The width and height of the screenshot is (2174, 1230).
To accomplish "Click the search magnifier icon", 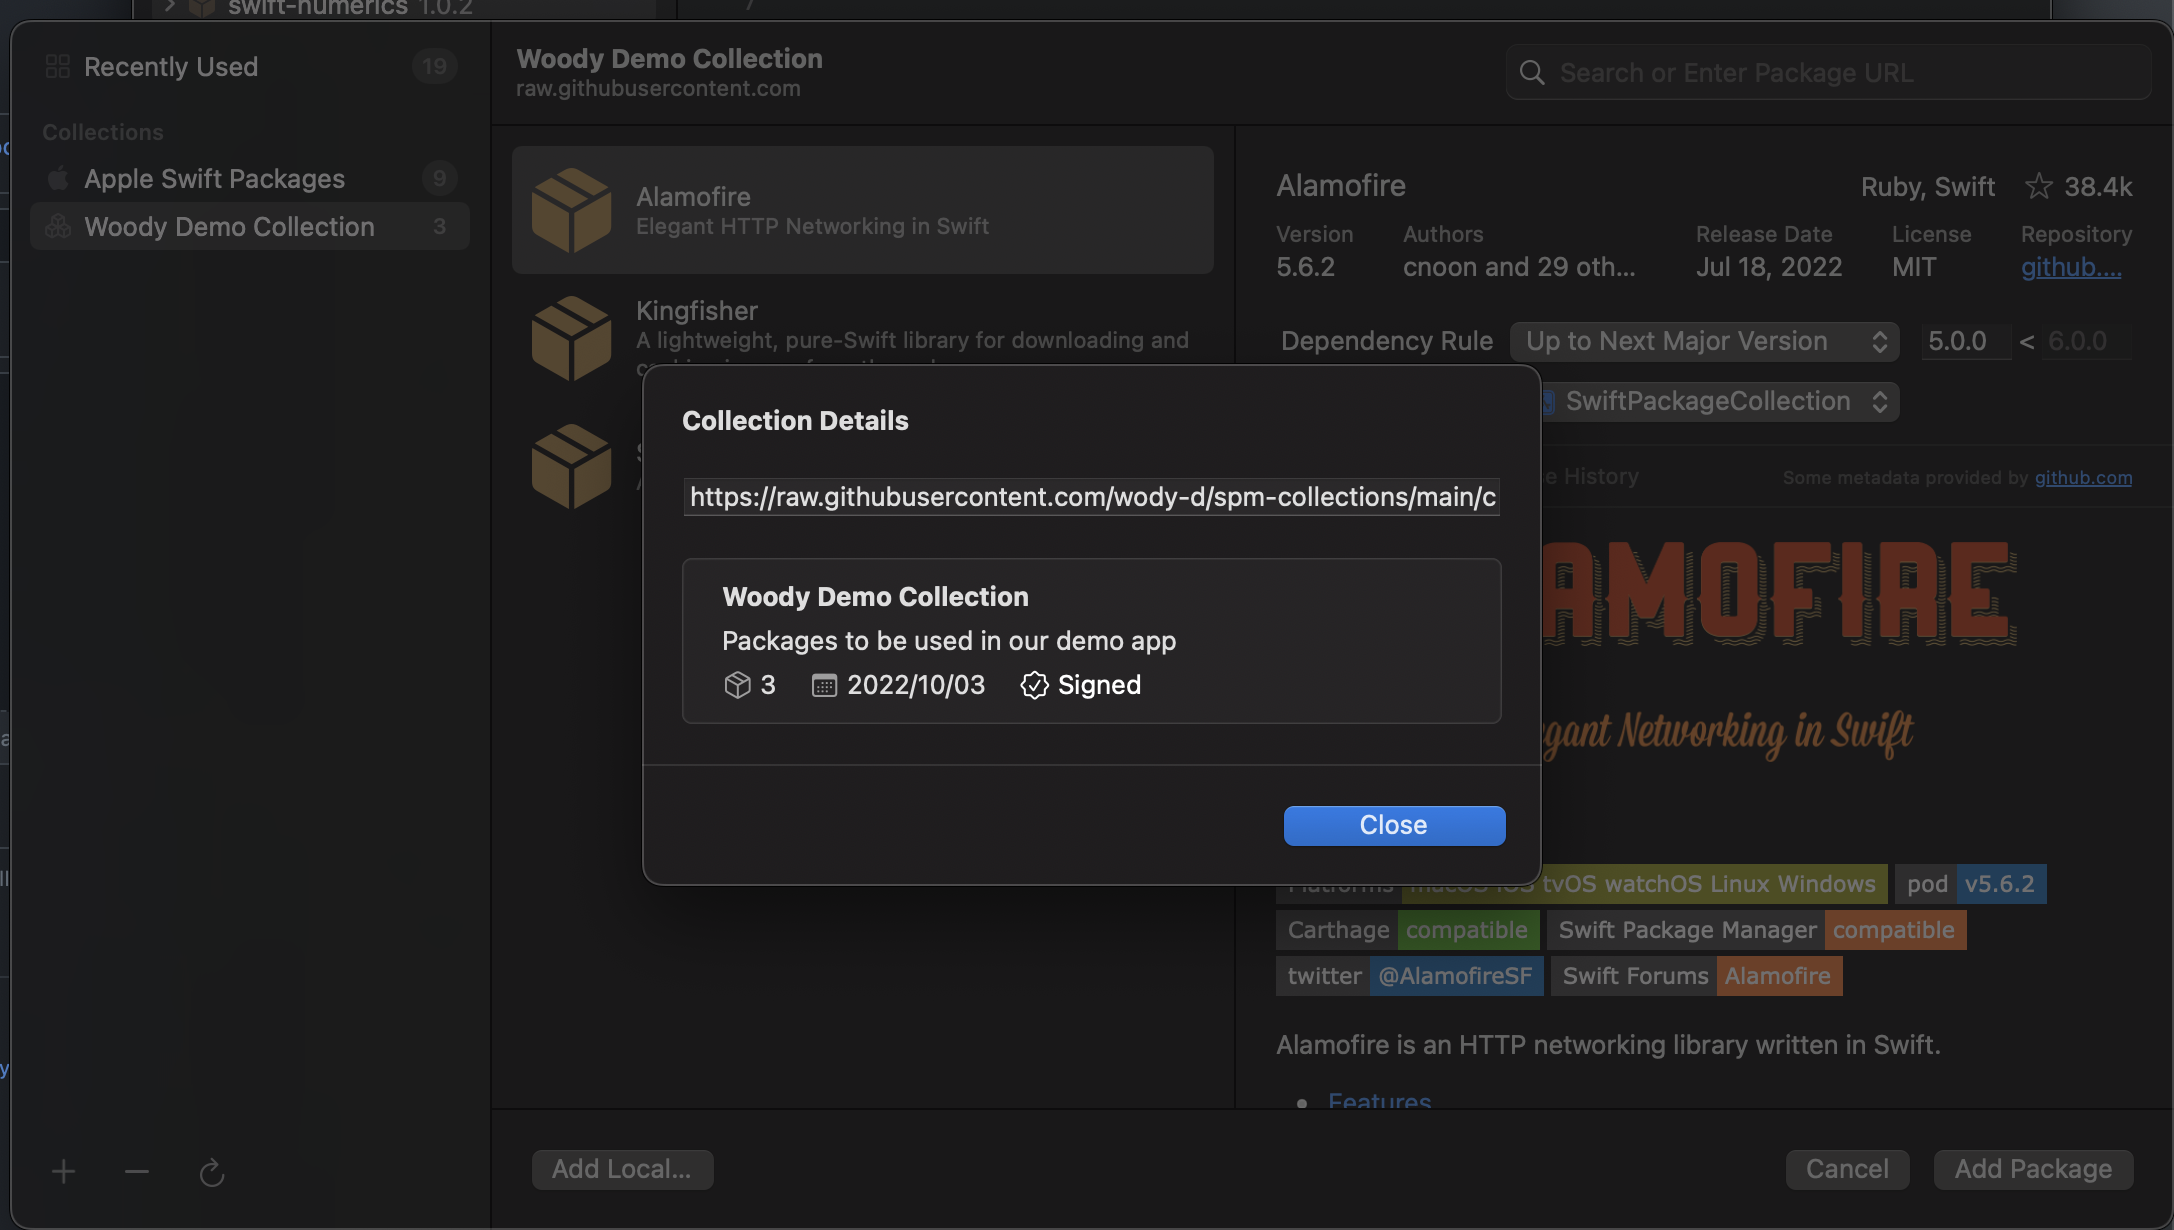I will 1532,73.
